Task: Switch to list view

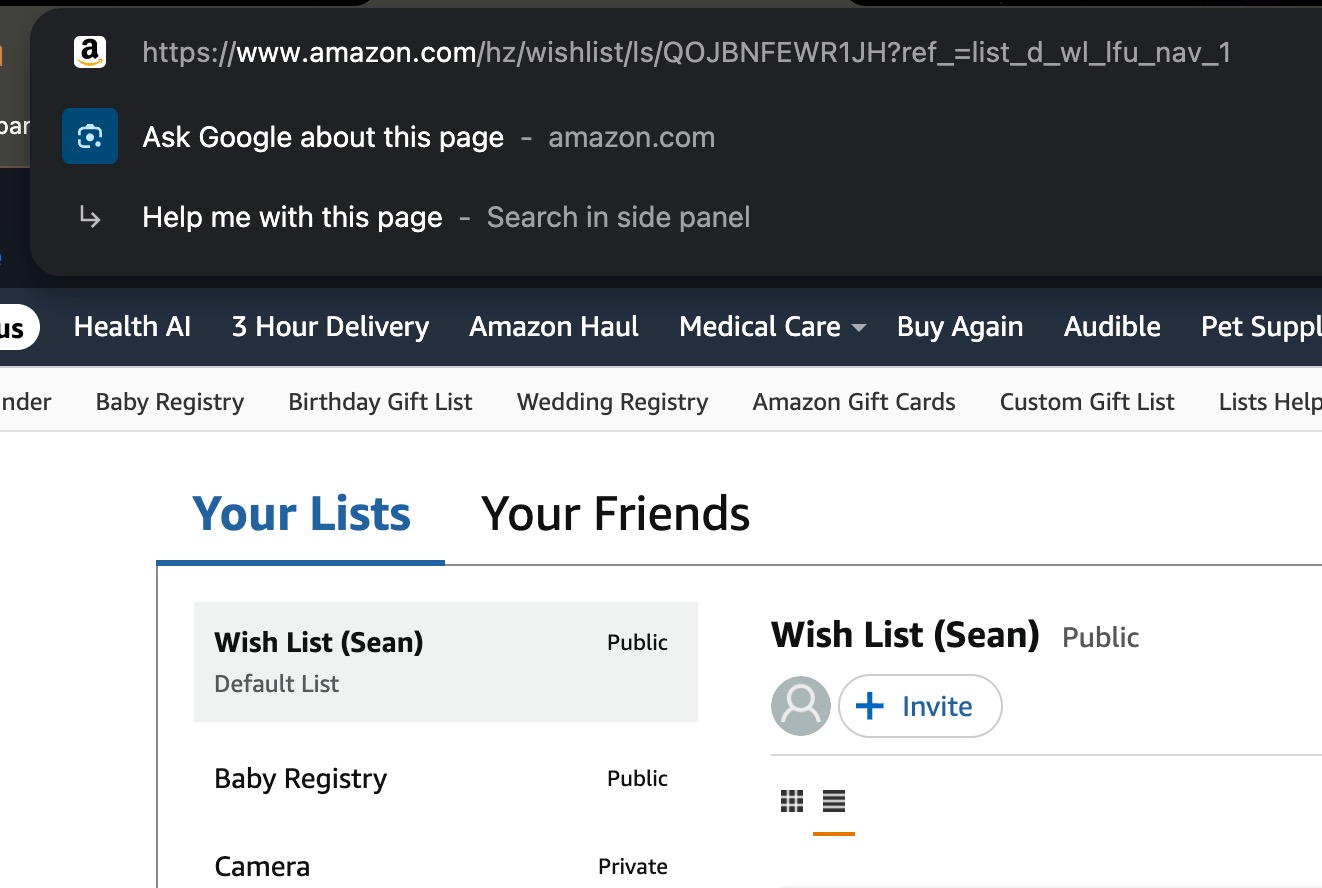Action: point(832,800)
